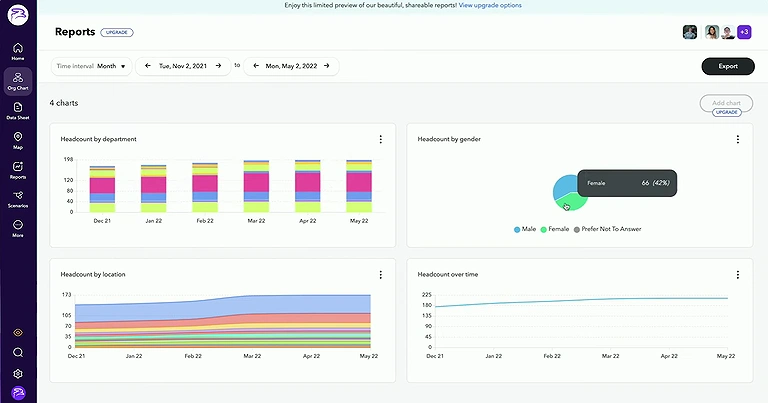Open the Data Sheet sidebar item
768x403 pixels.
18,111
